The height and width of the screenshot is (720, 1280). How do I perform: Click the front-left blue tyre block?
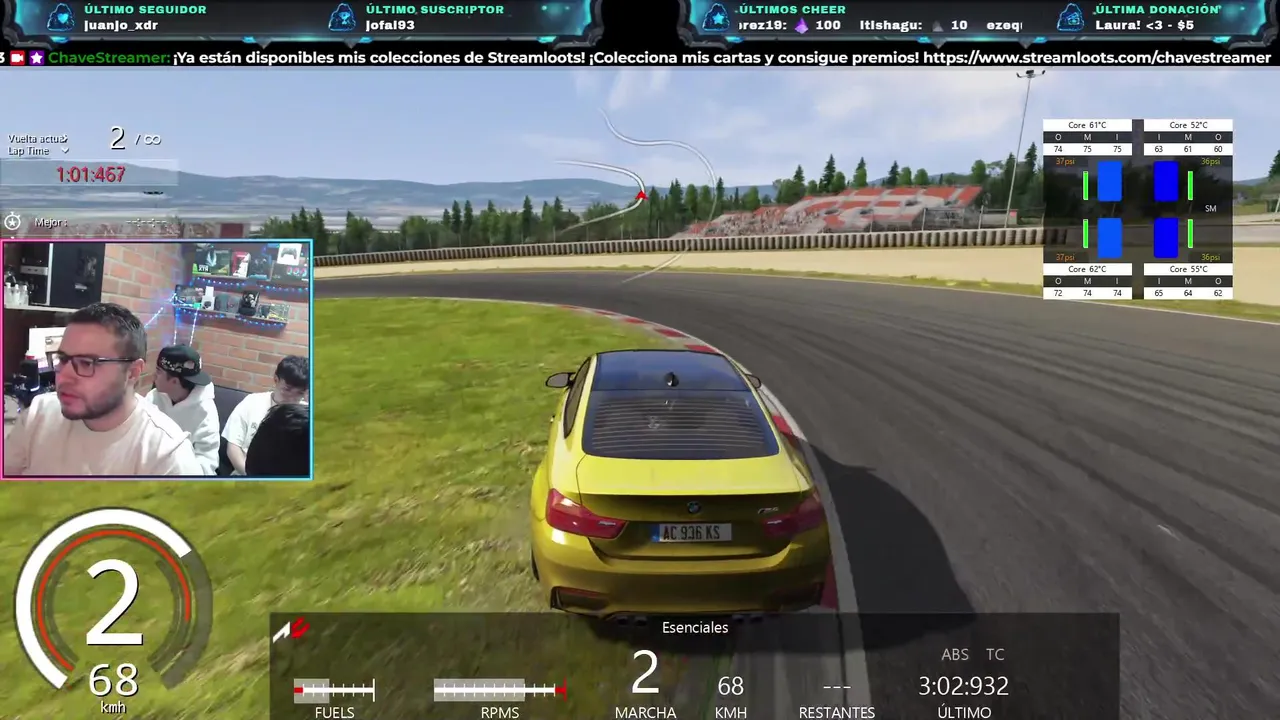pos(1110,182)
